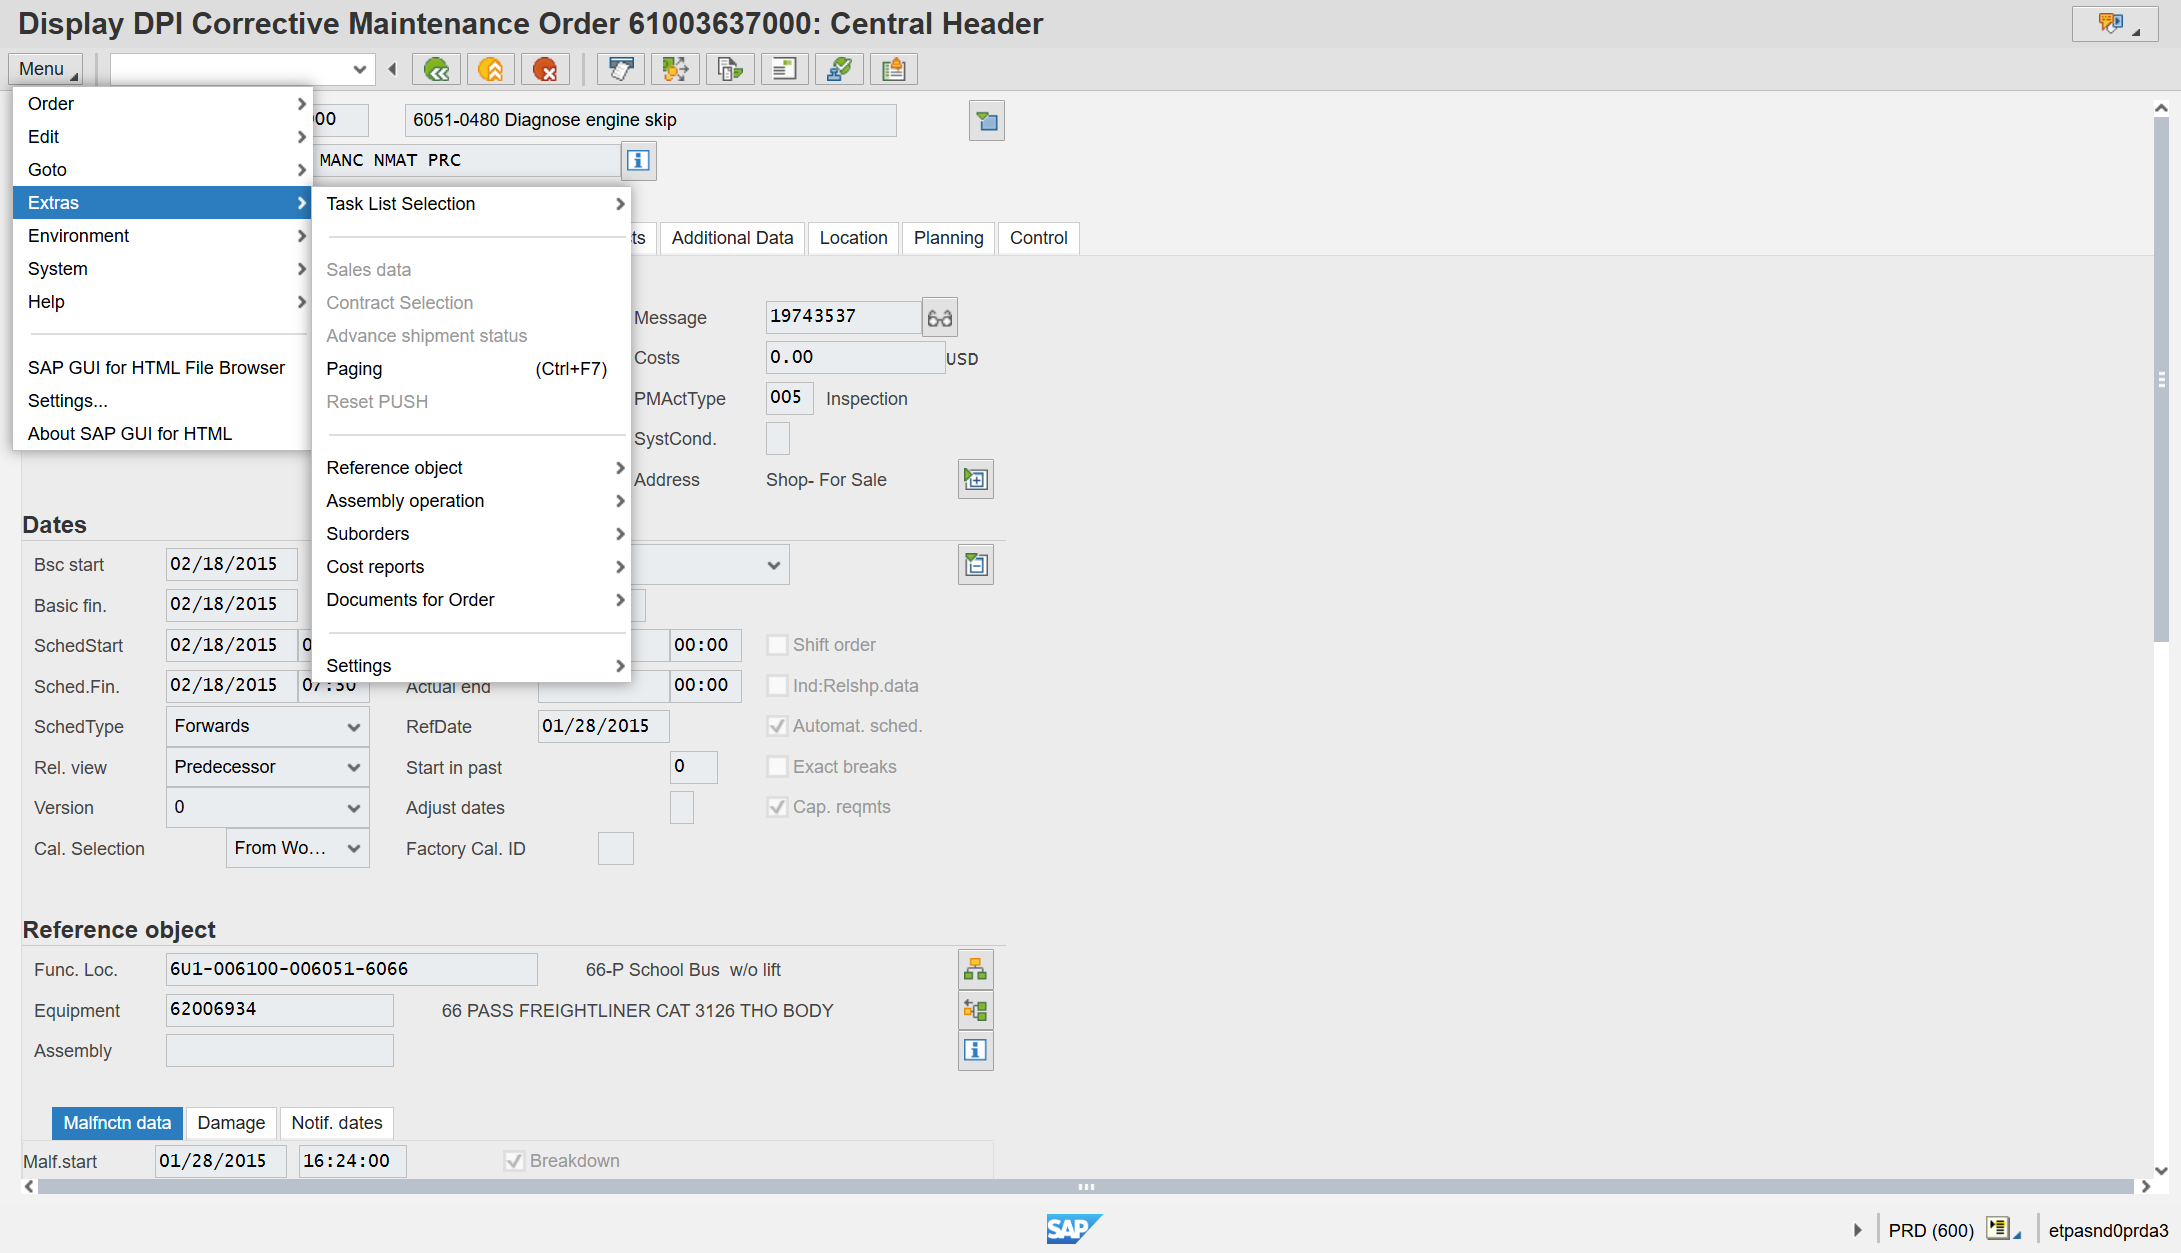Click the RefDate input field

tap(604, 726)
